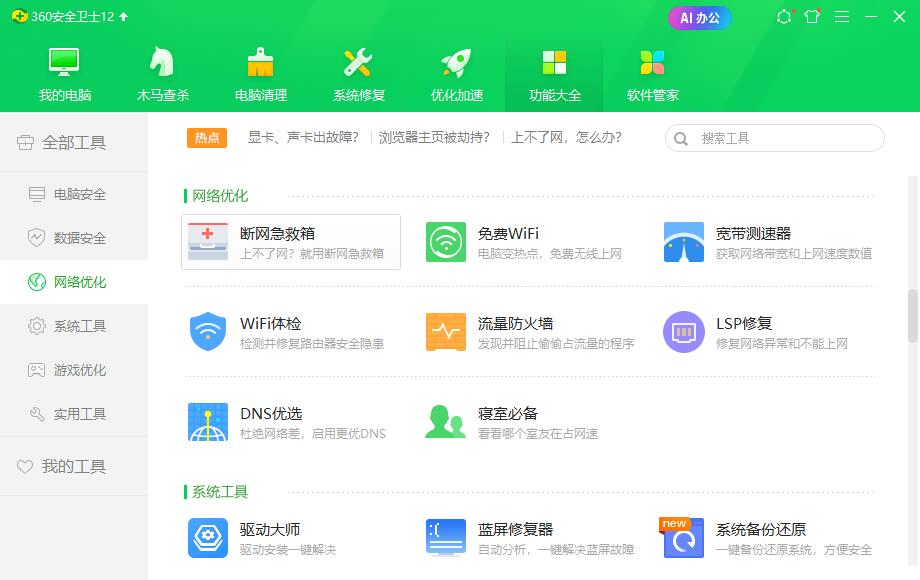Launch 蓝屏修复器 blue screen icon

click(x=446, y=537)
